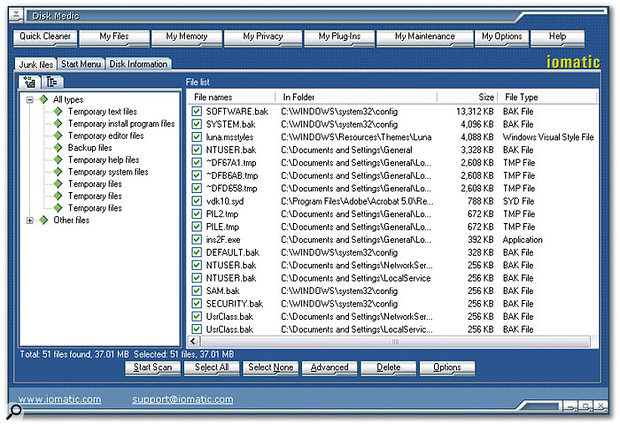Viewport: 620px width, 426px height.
Task: Toggle the SAM.bak checkbox
Action: coord(197,291)
